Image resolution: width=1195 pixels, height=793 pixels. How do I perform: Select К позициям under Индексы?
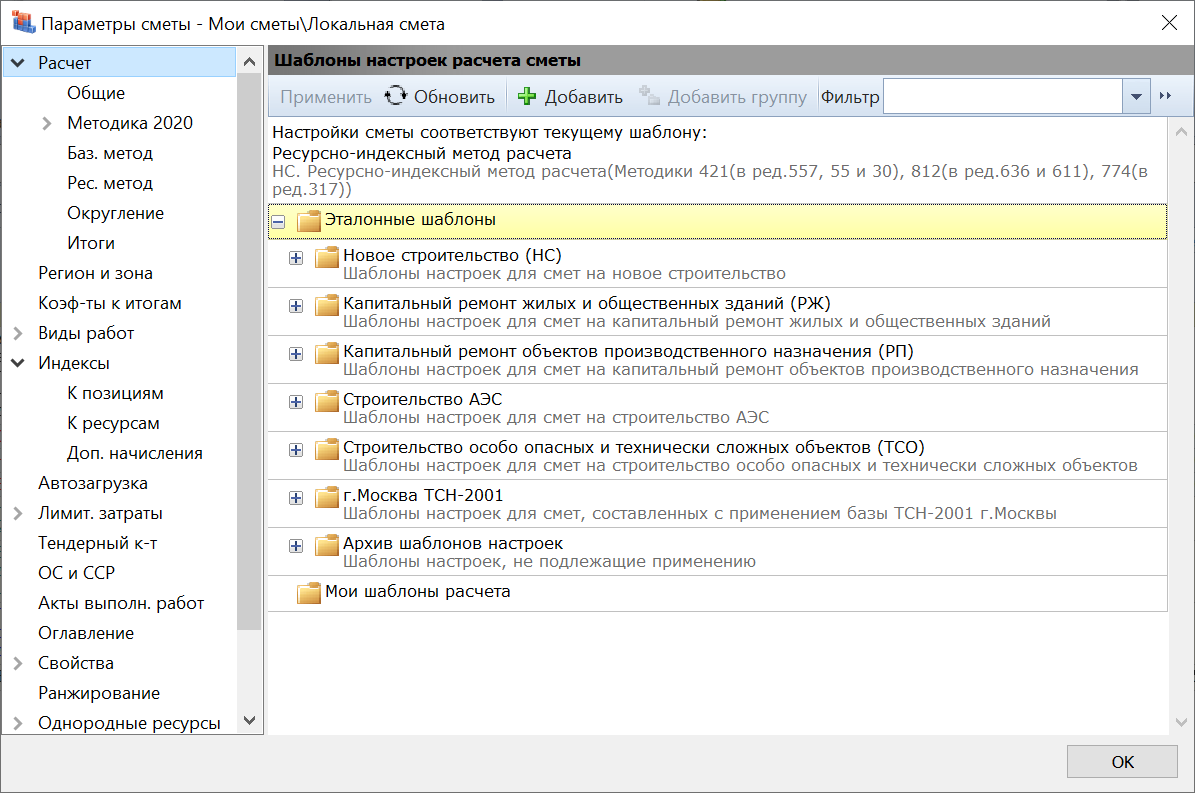[x=115, y=393]
